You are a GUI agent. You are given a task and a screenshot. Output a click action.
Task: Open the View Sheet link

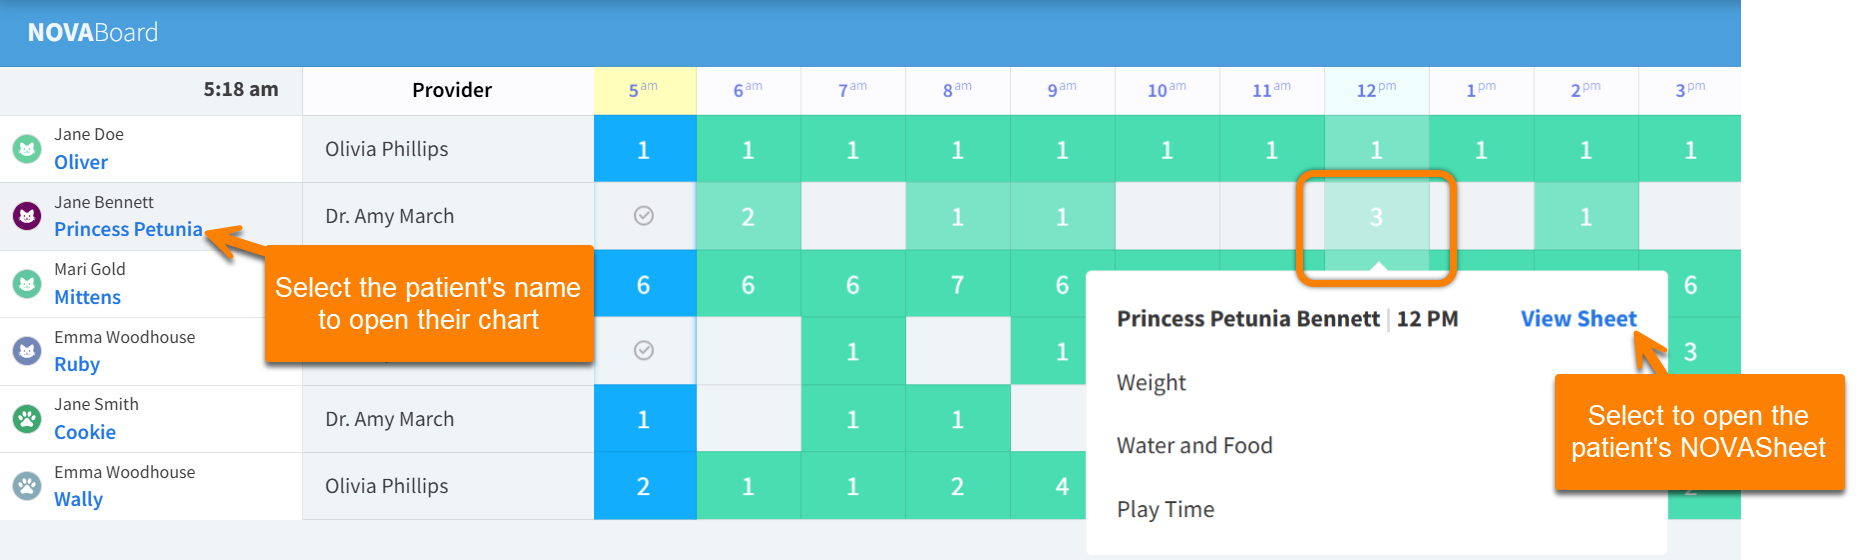1578,319
